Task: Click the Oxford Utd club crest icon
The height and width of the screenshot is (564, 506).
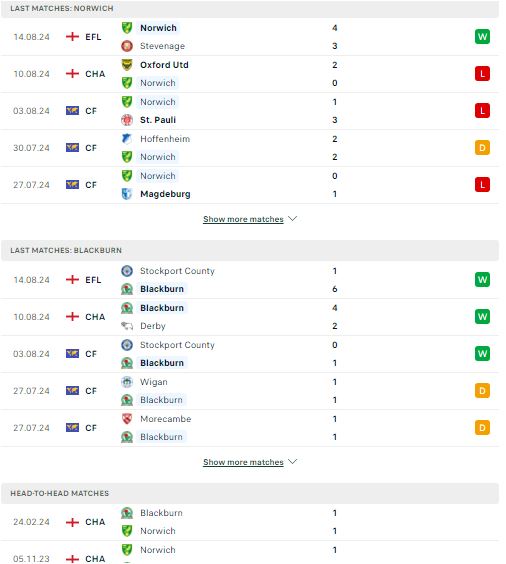Action: [127, 65]
